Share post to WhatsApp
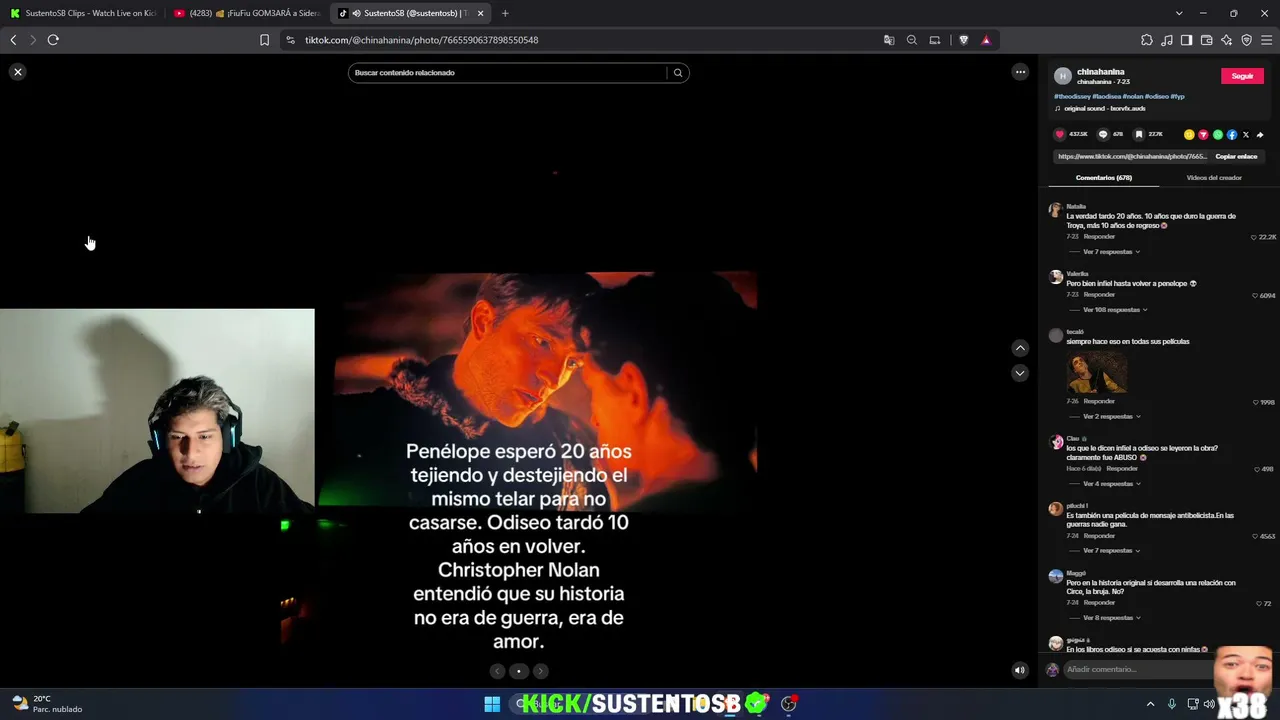This screenshot has height=720, width=1280. coord(1218,135)
